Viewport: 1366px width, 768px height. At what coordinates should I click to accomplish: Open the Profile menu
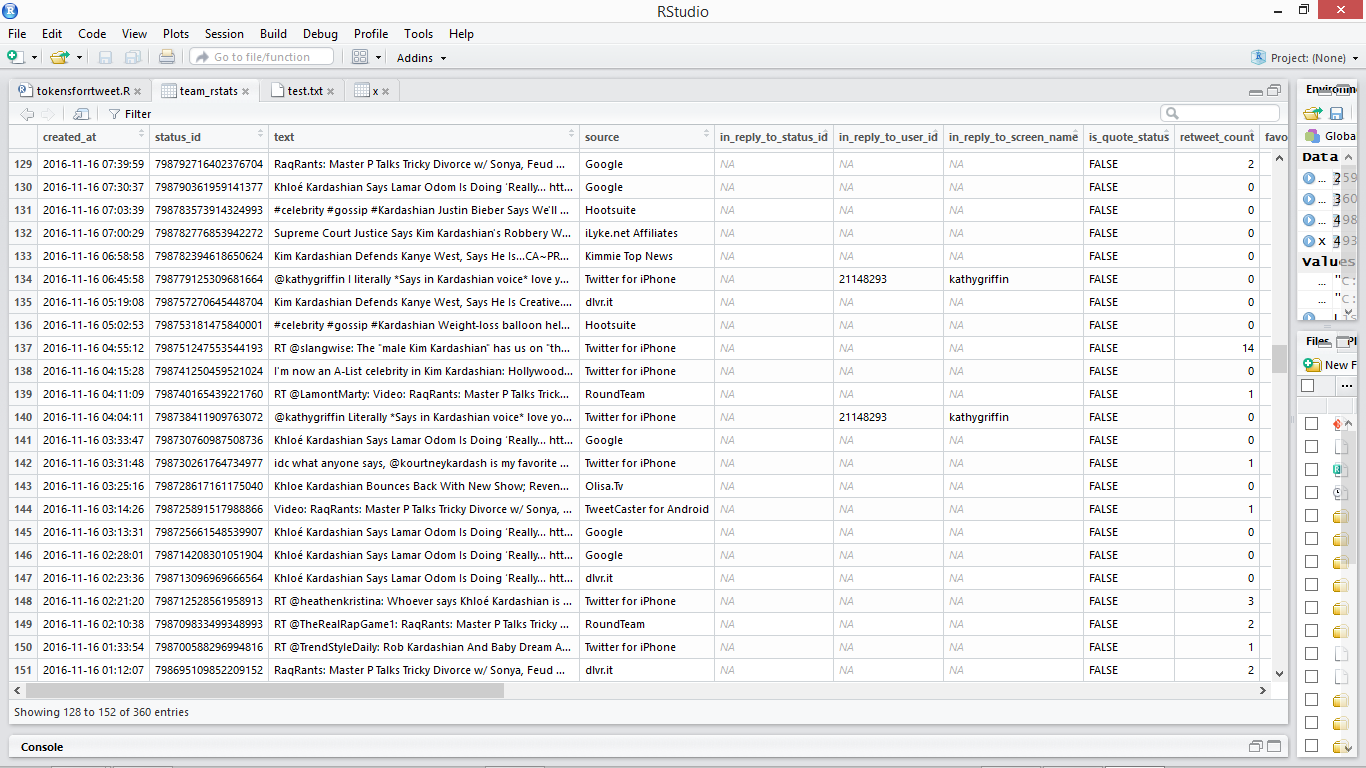(x=371, y=34)
